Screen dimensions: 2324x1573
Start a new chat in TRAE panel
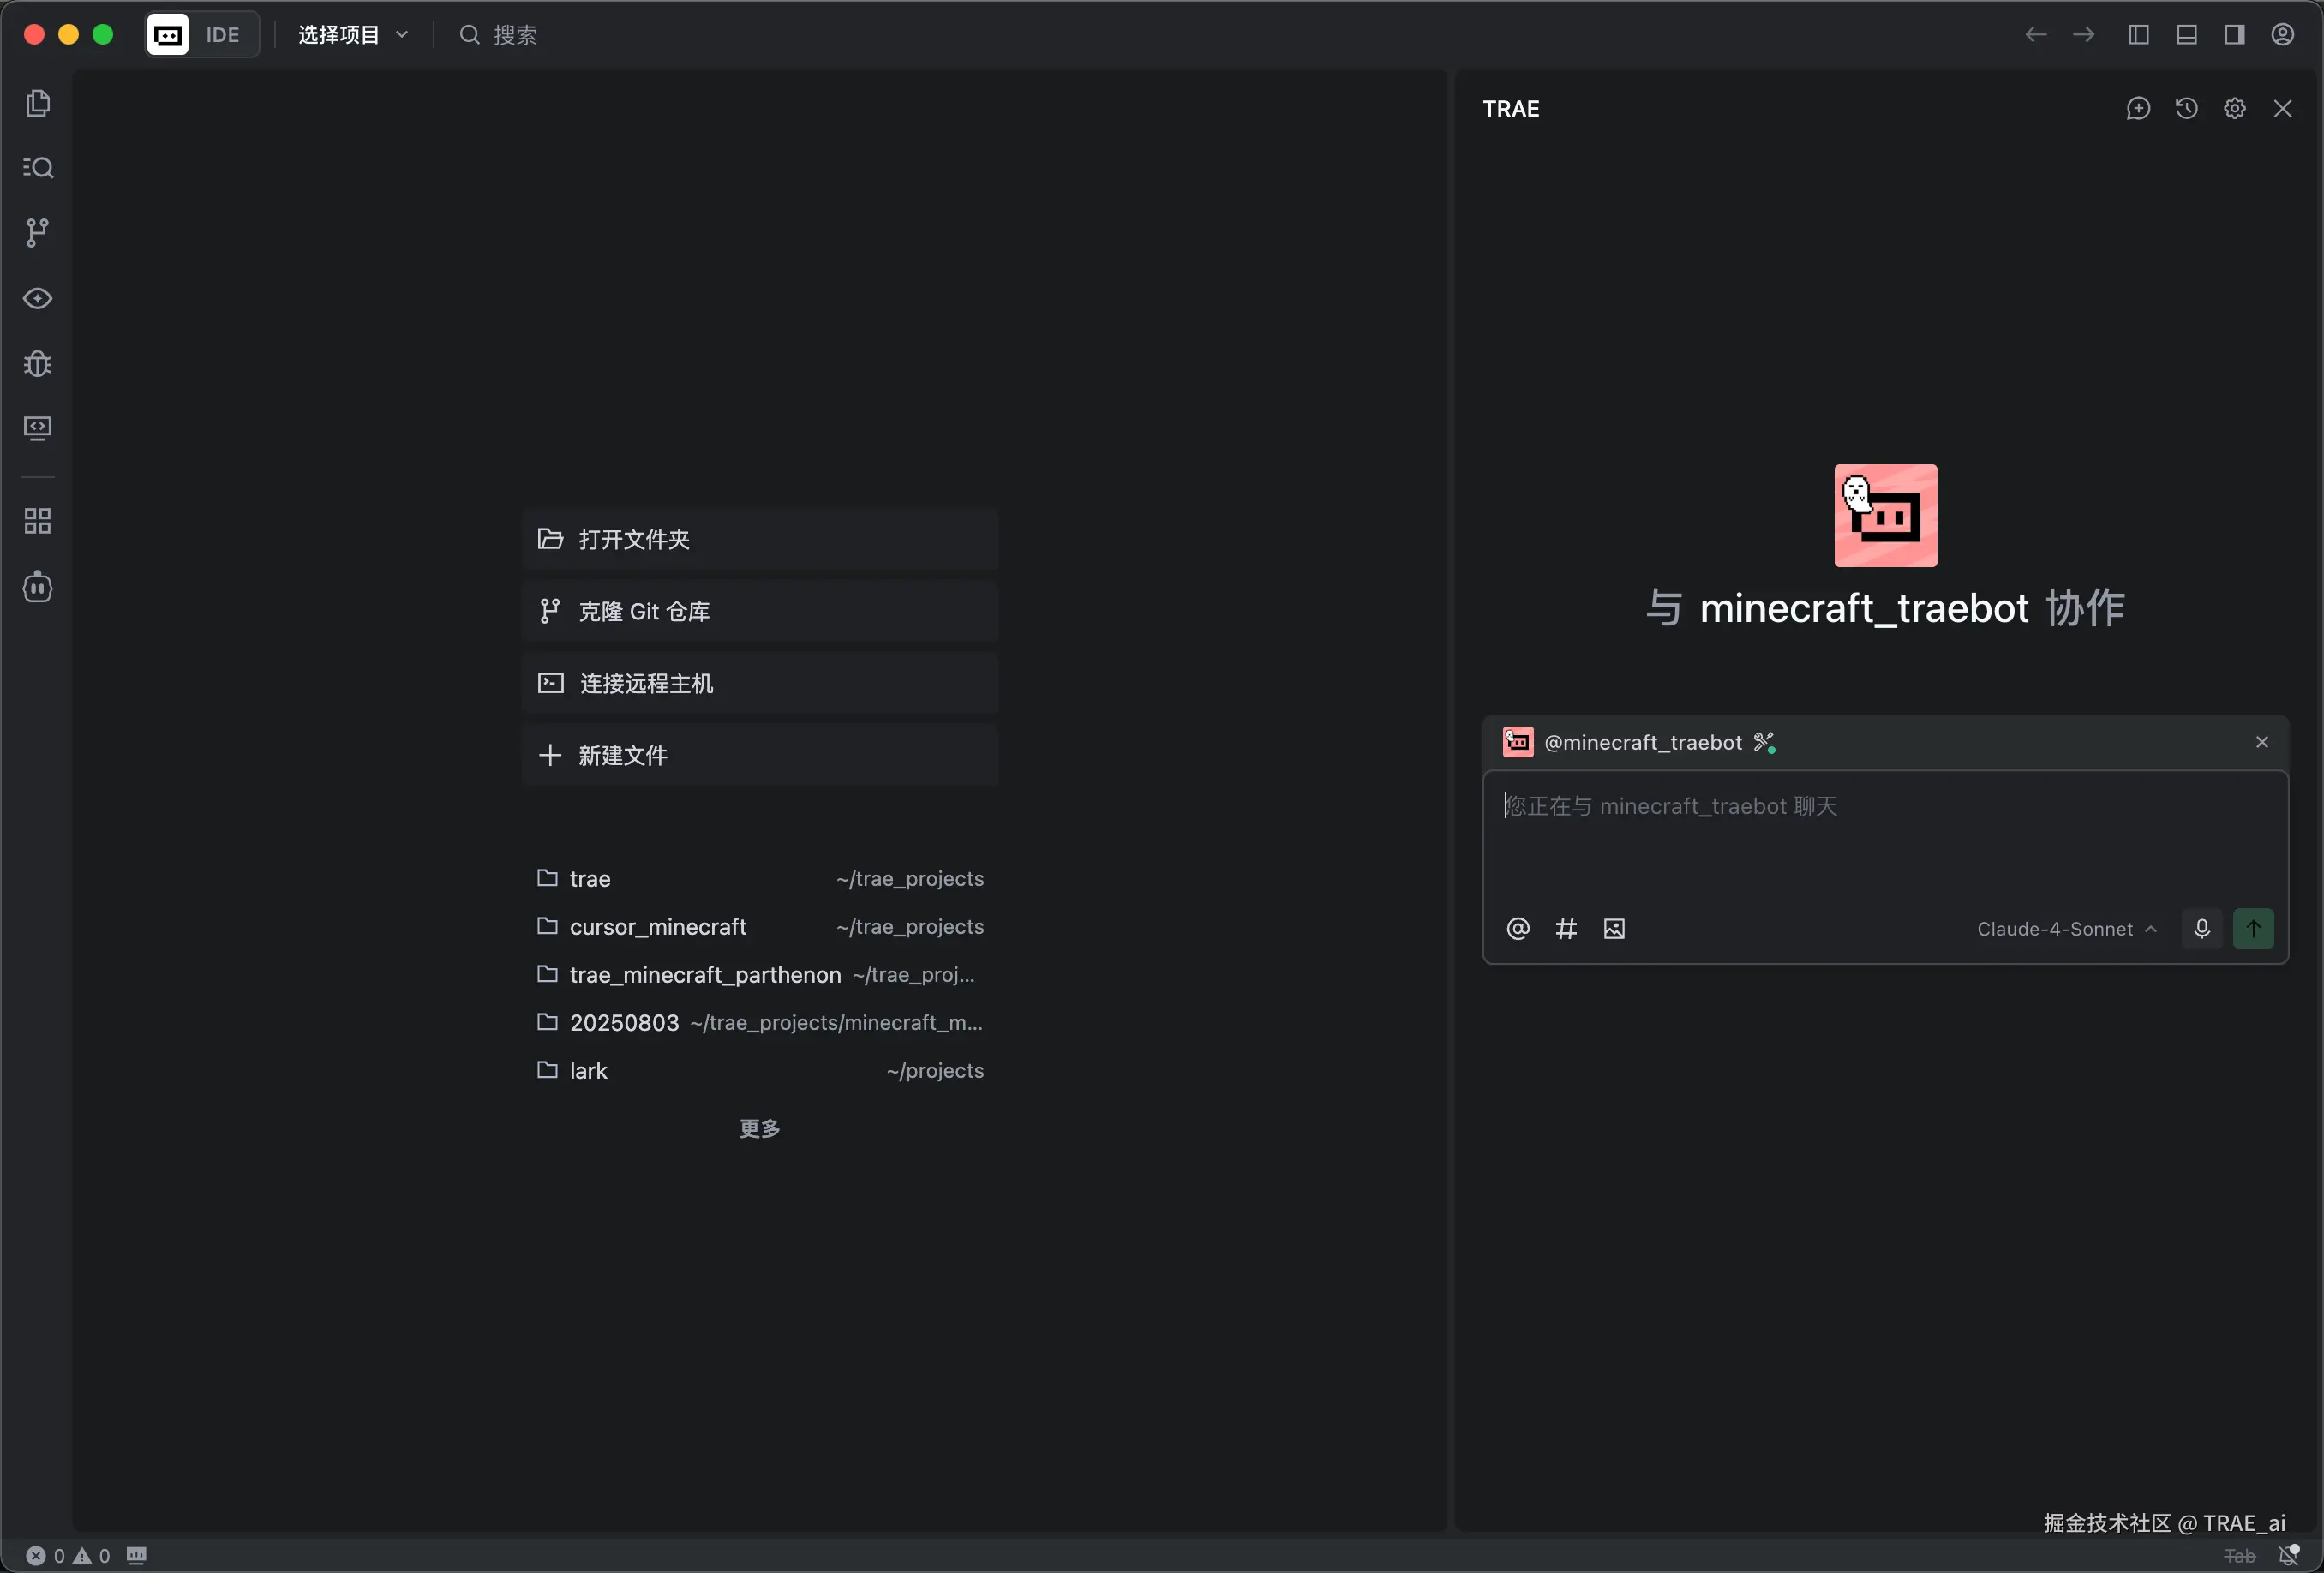point(2138,109)
